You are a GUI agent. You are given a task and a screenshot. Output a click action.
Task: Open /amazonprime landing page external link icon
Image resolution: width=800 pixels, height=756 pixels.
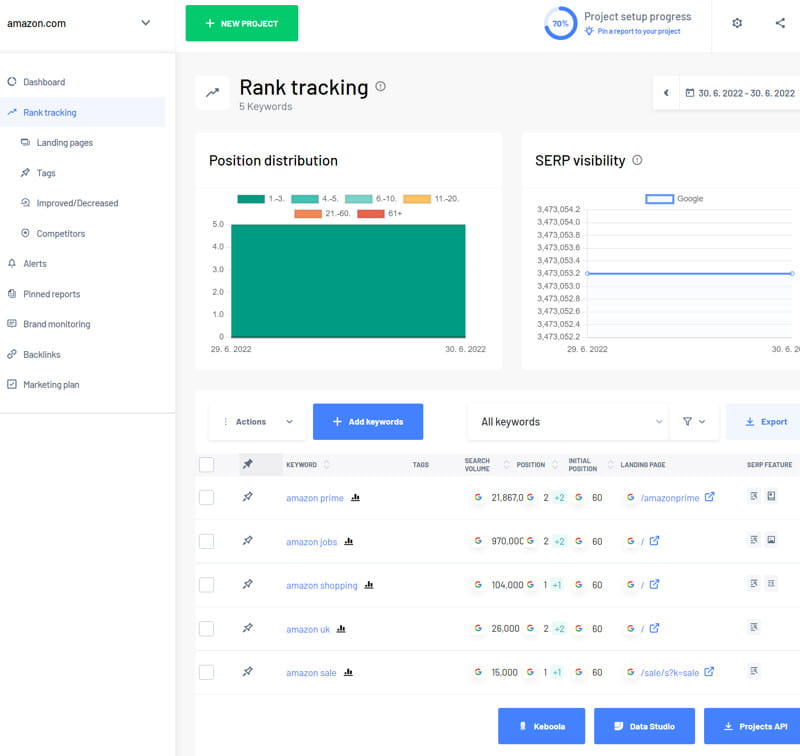point(709,497)
